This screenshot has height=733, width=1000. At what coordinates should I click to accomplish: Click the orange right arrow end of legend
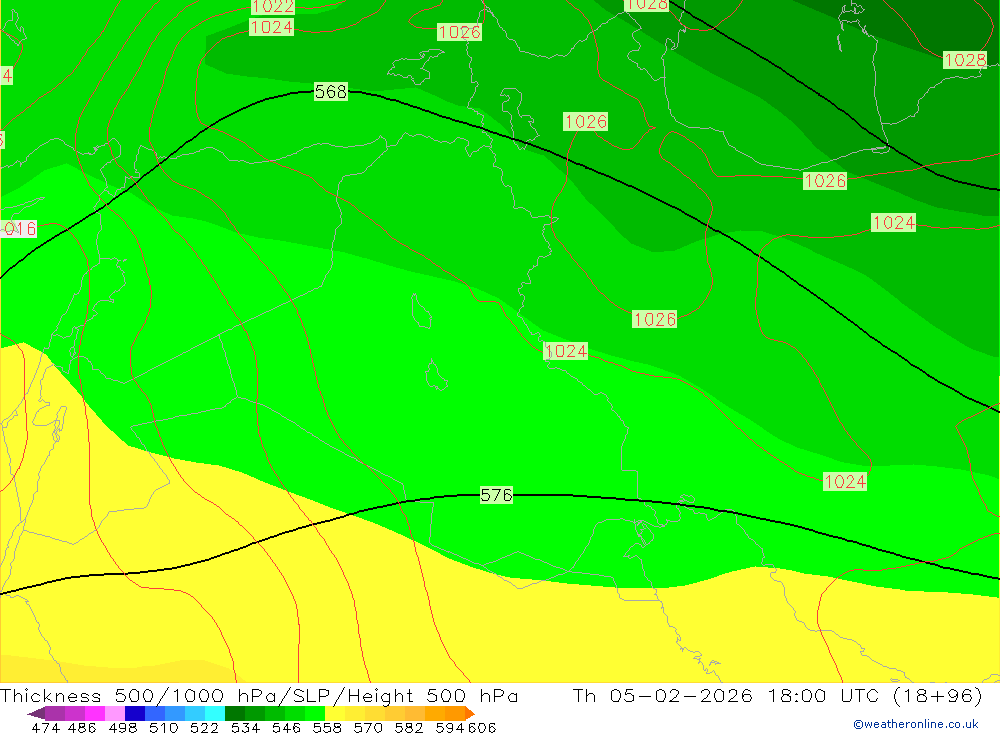(470, 713)
